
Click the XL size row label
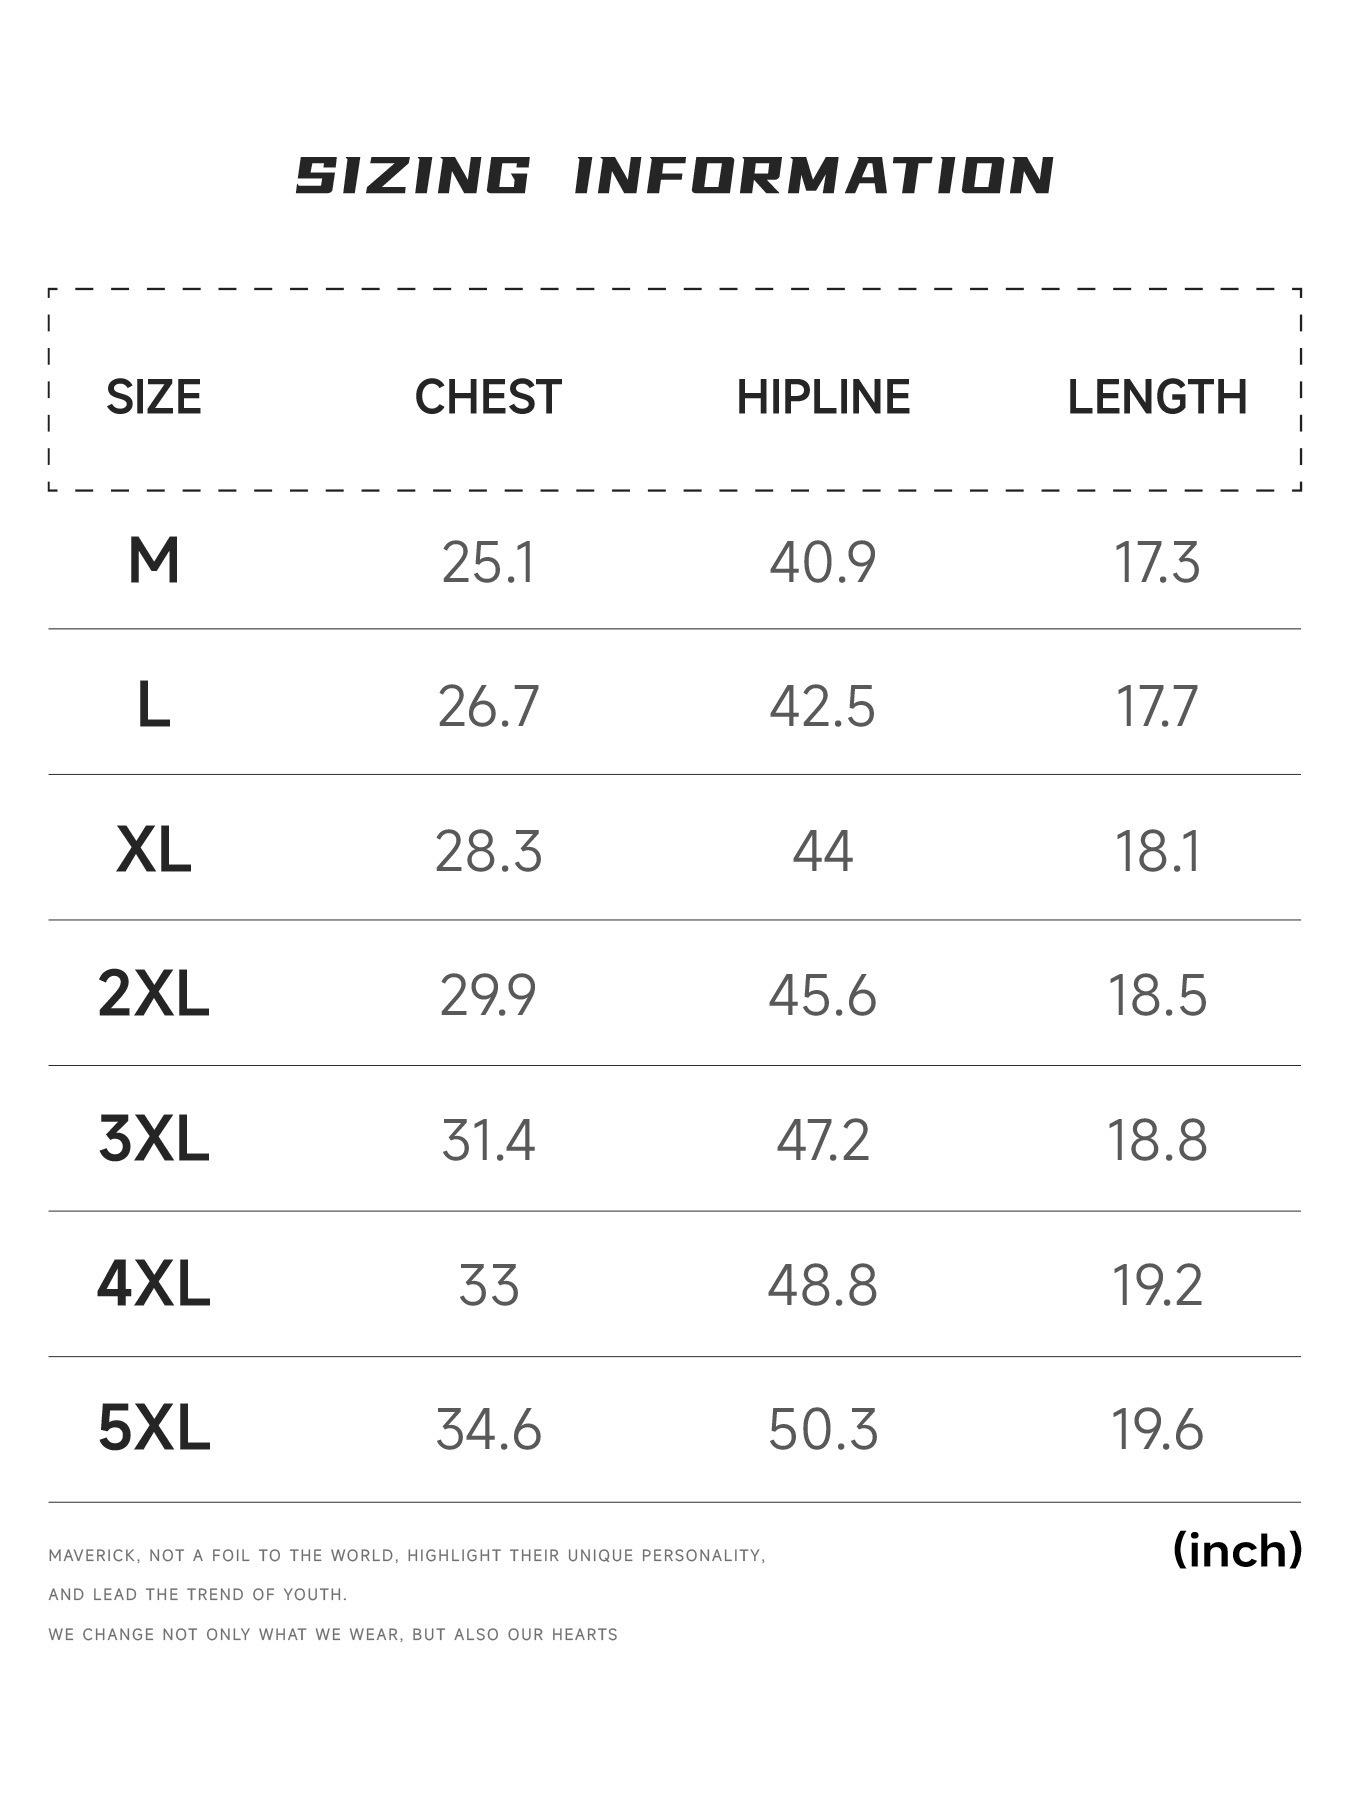pyautogui.click(x=154, y=851)
